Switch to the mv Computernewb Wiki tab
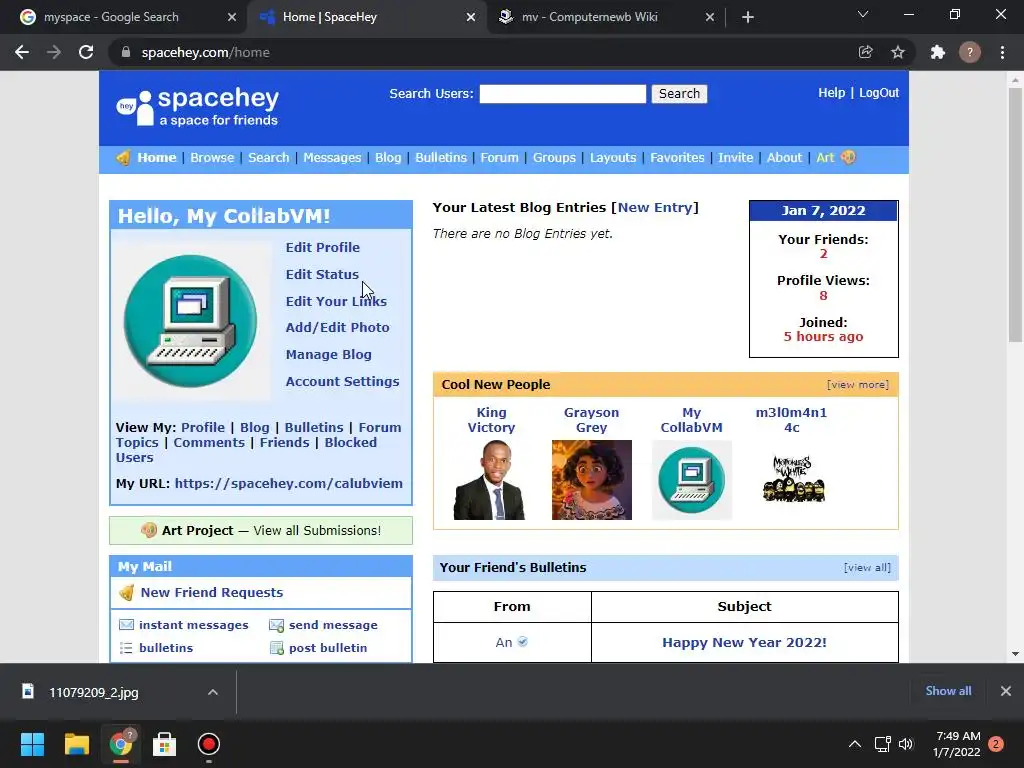Viewport: 1024px width, 768px height. click(606, 17)
